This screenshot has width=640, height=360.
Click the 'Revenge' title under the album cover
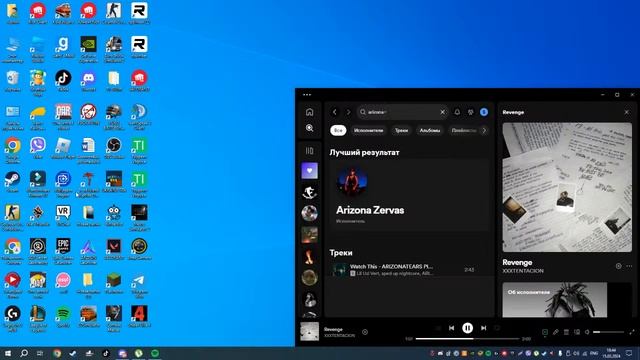click(x=517, y=262)
